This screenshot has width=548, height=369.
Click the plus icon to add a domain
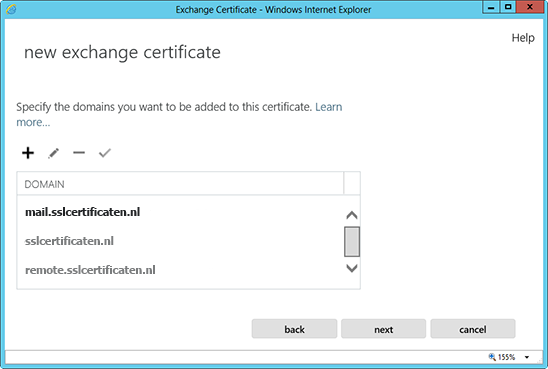pyautogui.click(x=28, y=153)
